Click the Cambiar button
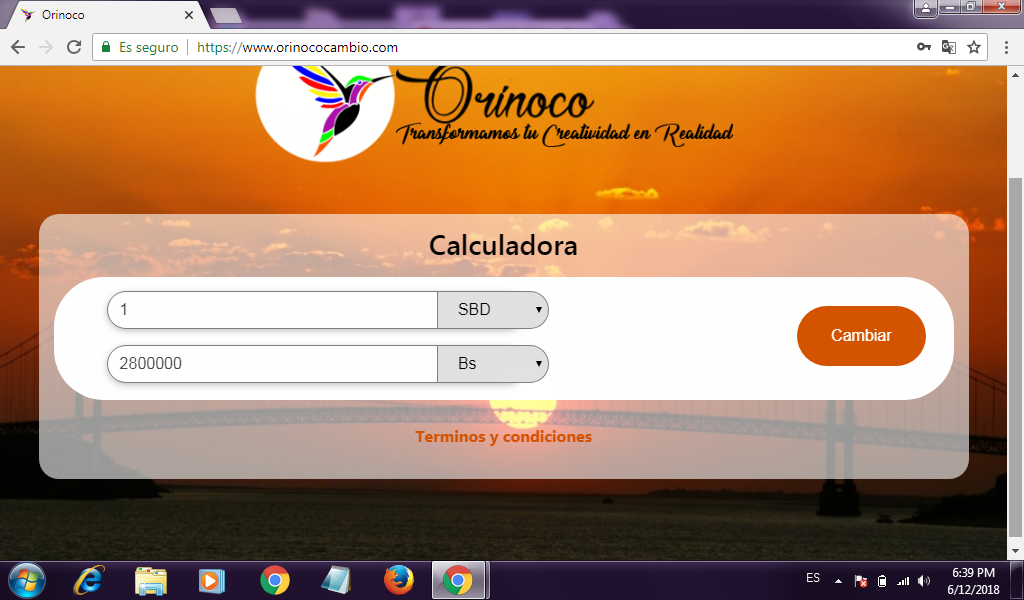This screenshot has height=600, width=1024. 861,336
